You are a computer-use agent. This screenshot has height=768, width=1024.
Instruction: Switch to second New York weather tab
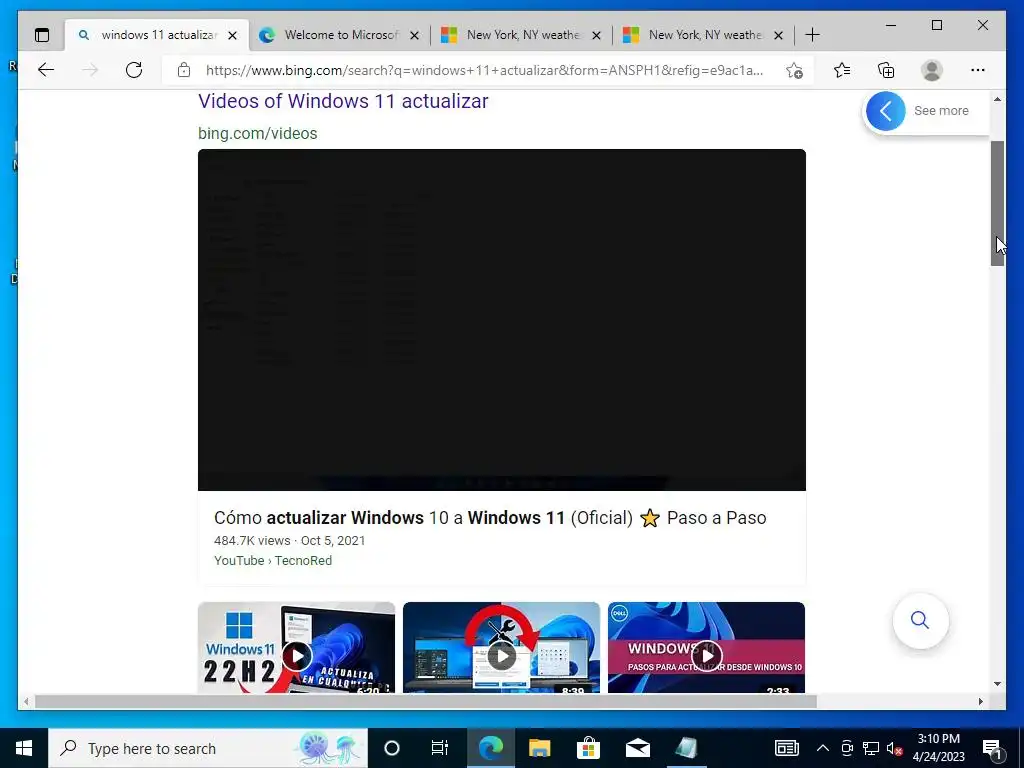(x=705, y=35)
